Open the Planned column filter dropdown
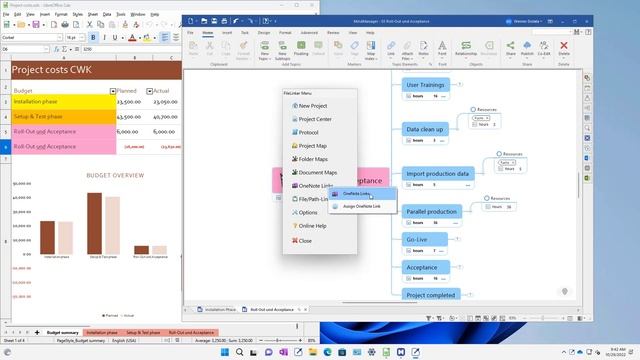 pyautogui.click(x=113, y=91)
